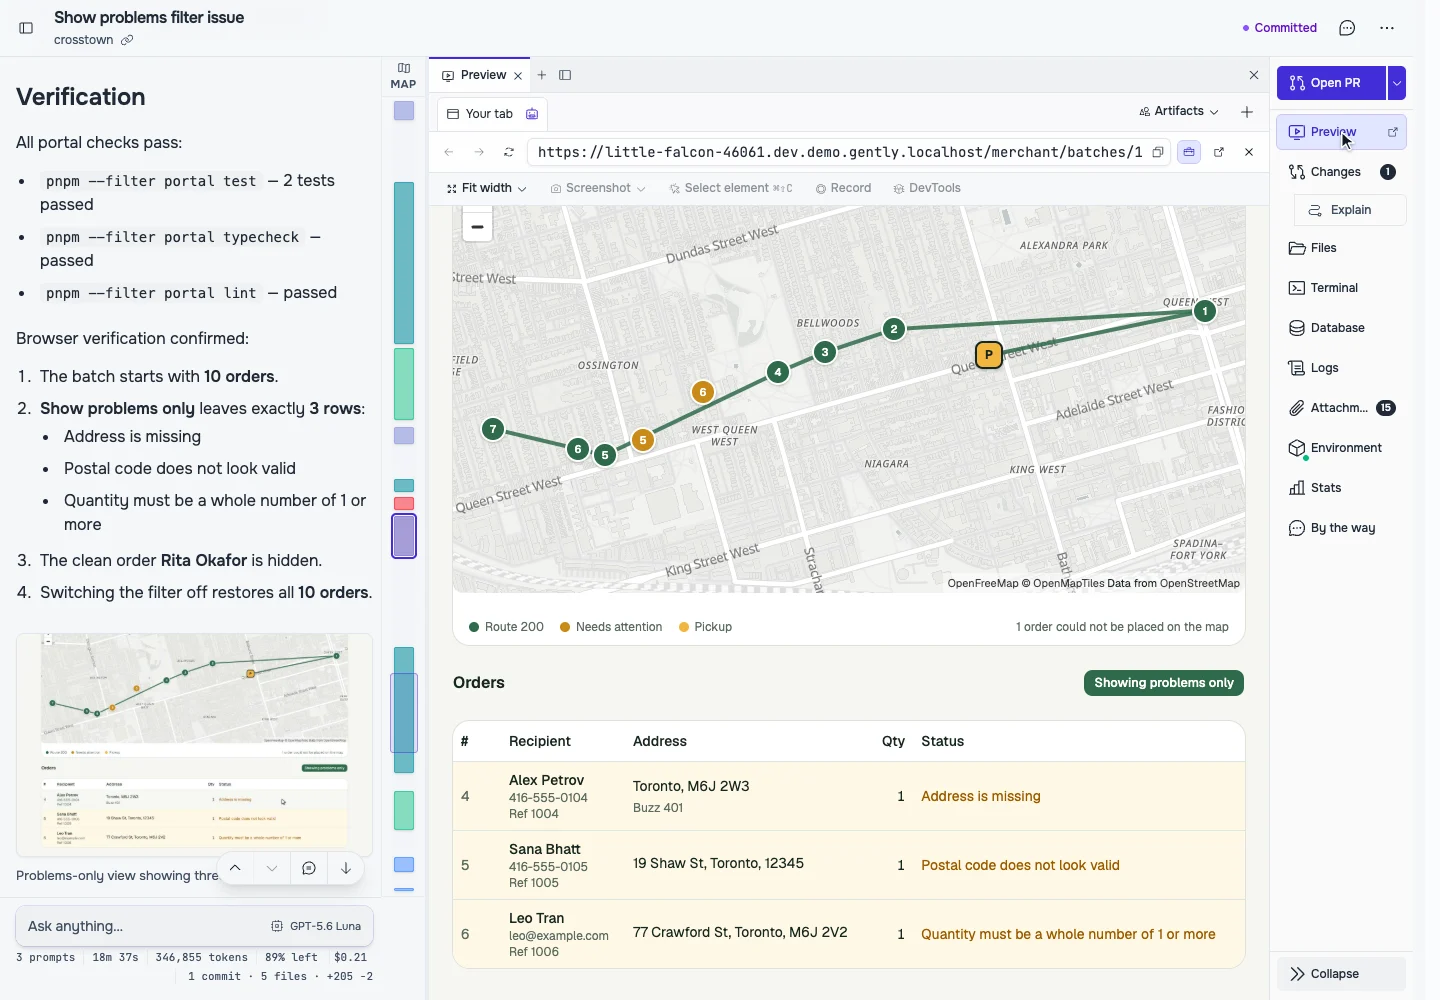Expand the Open PR dropdown arrow
The width and height of the screenshot is (1440, 1000).
tap(1397, 83)
